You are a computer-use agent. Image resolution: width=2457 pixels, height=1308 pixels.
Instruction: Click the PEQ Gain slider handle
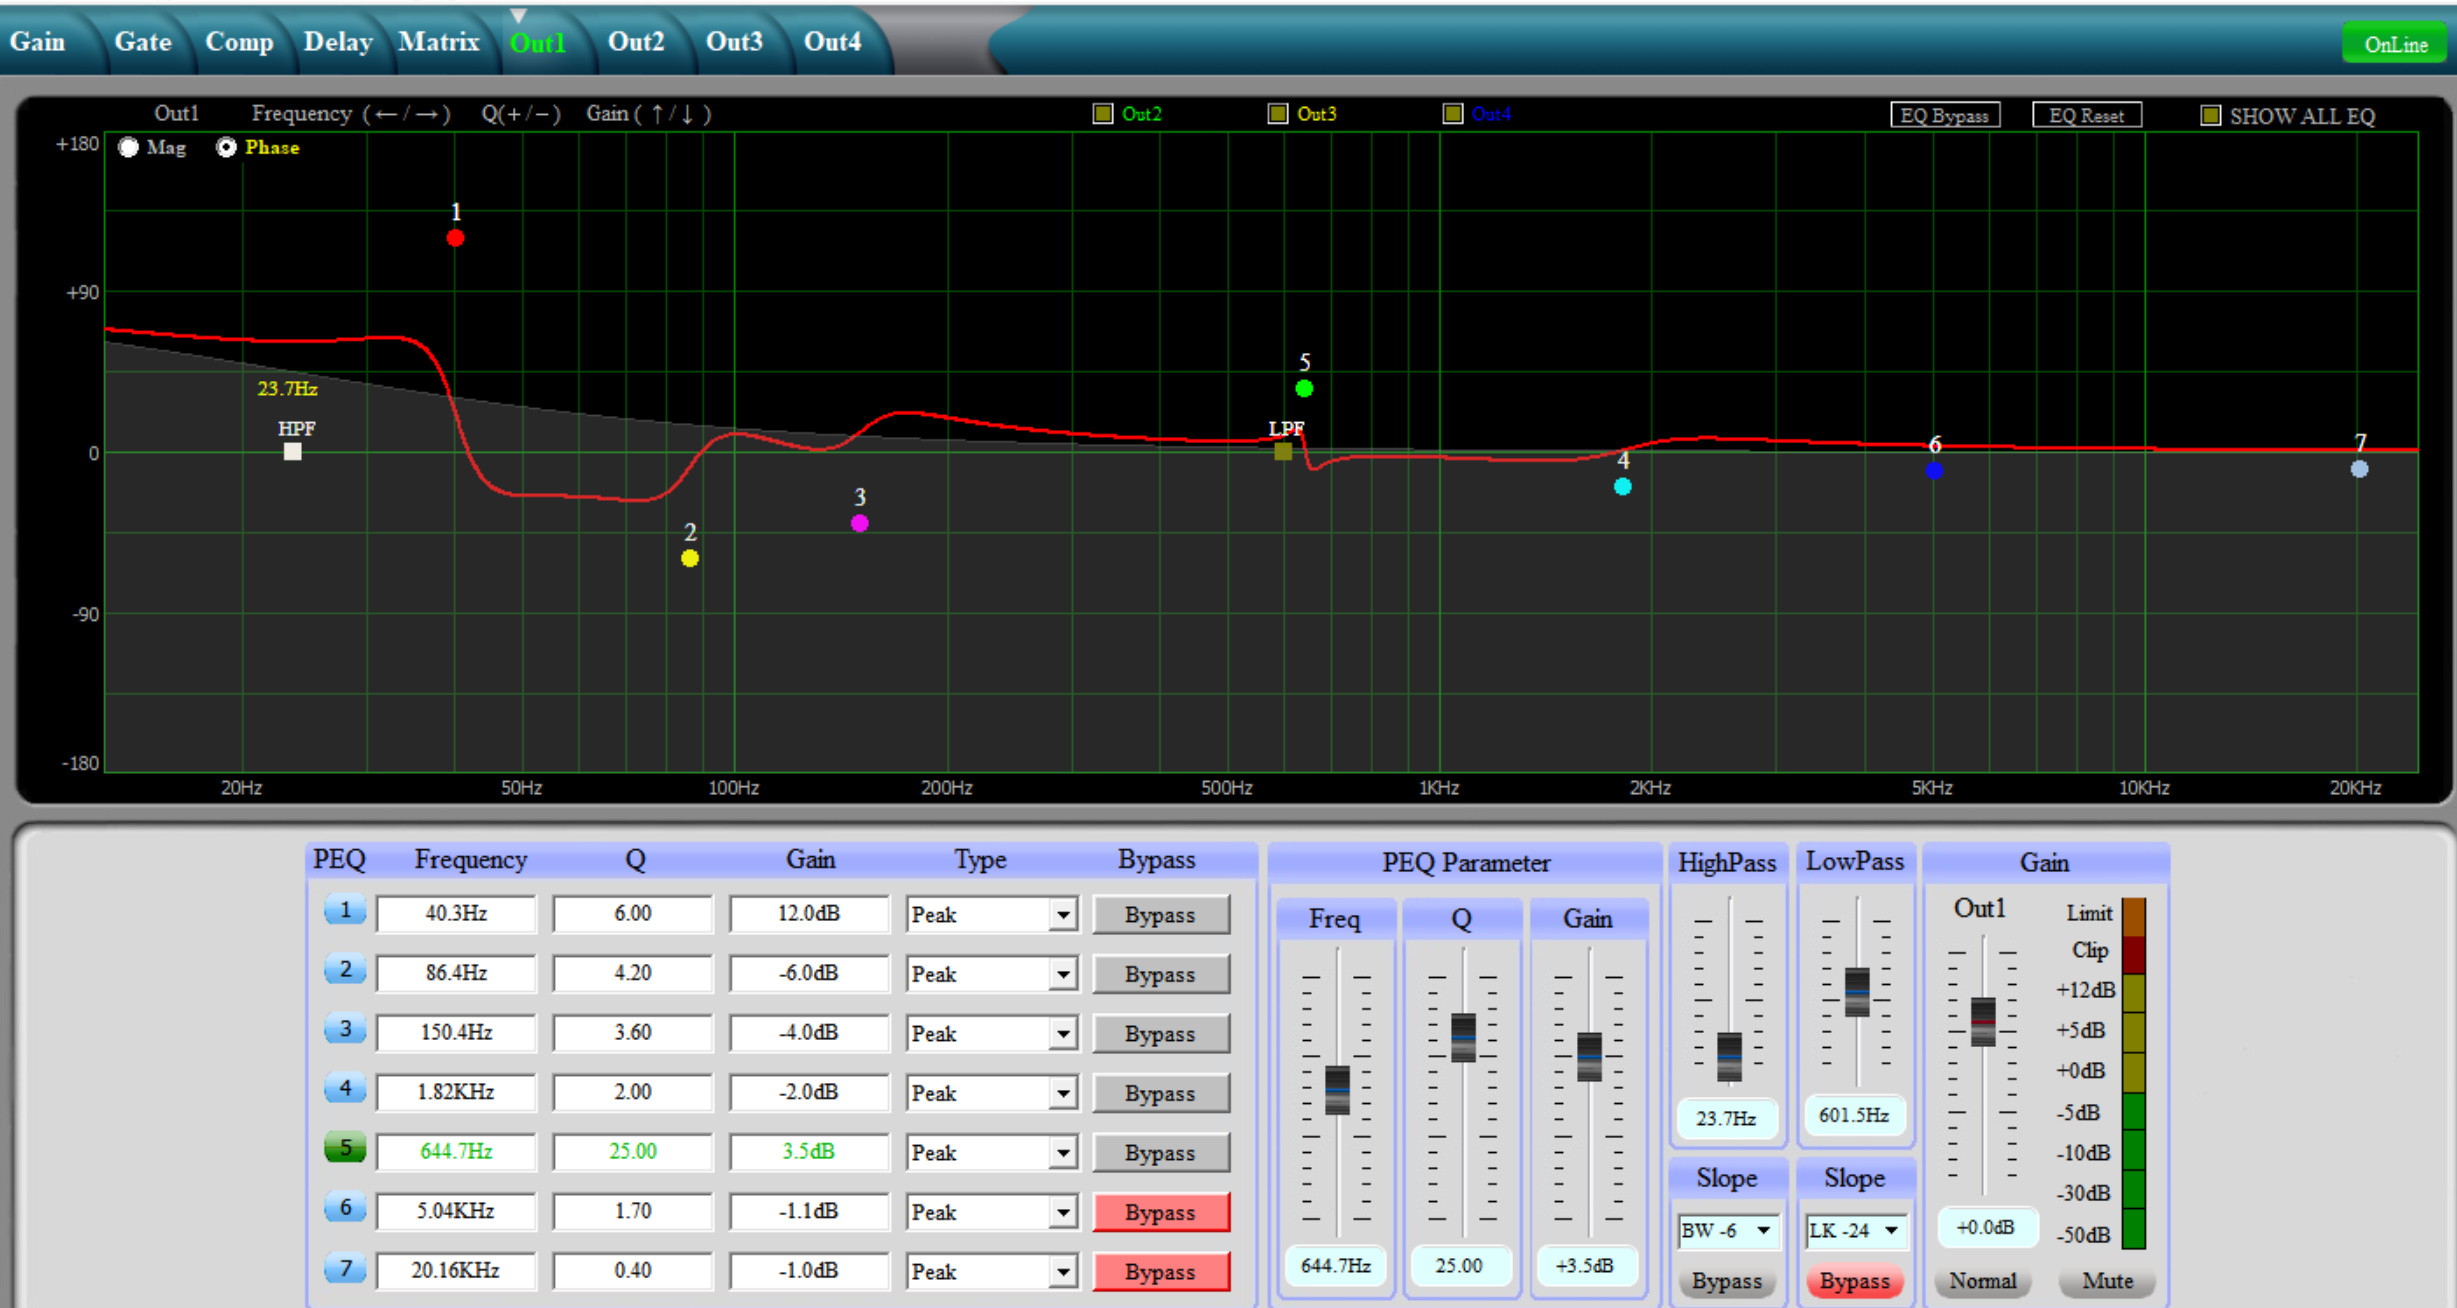point(1589,1057)
